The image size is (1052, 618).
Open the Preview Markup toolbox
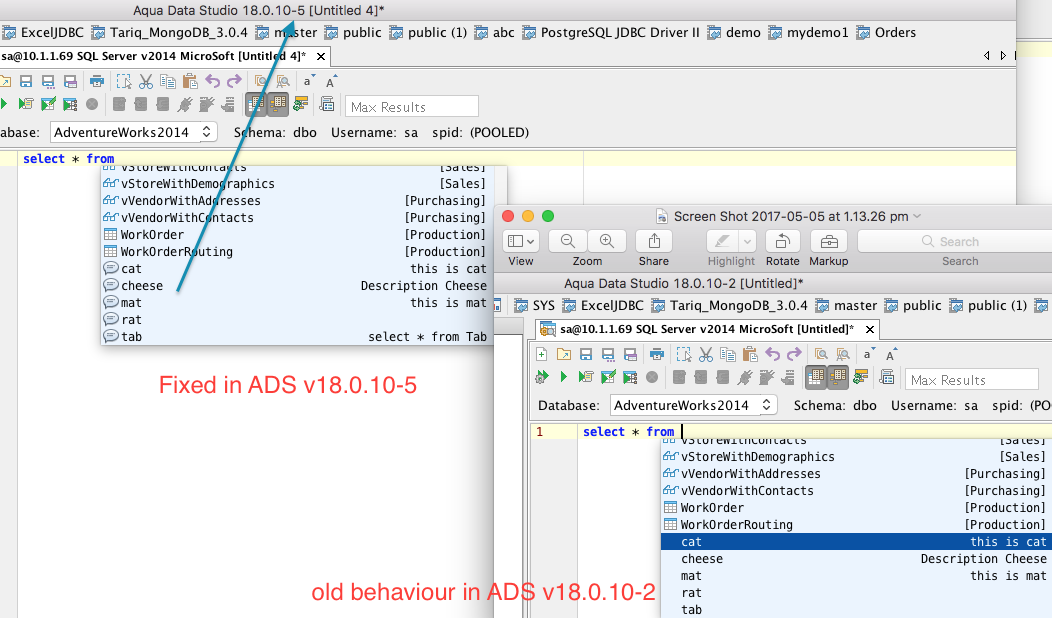[829, 241]
